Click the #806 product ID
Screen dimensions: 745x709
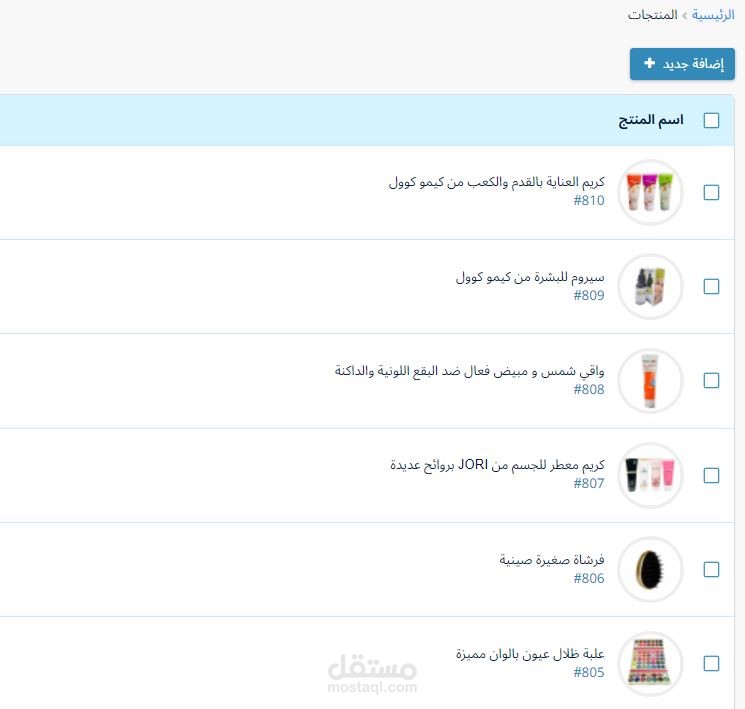589,578
